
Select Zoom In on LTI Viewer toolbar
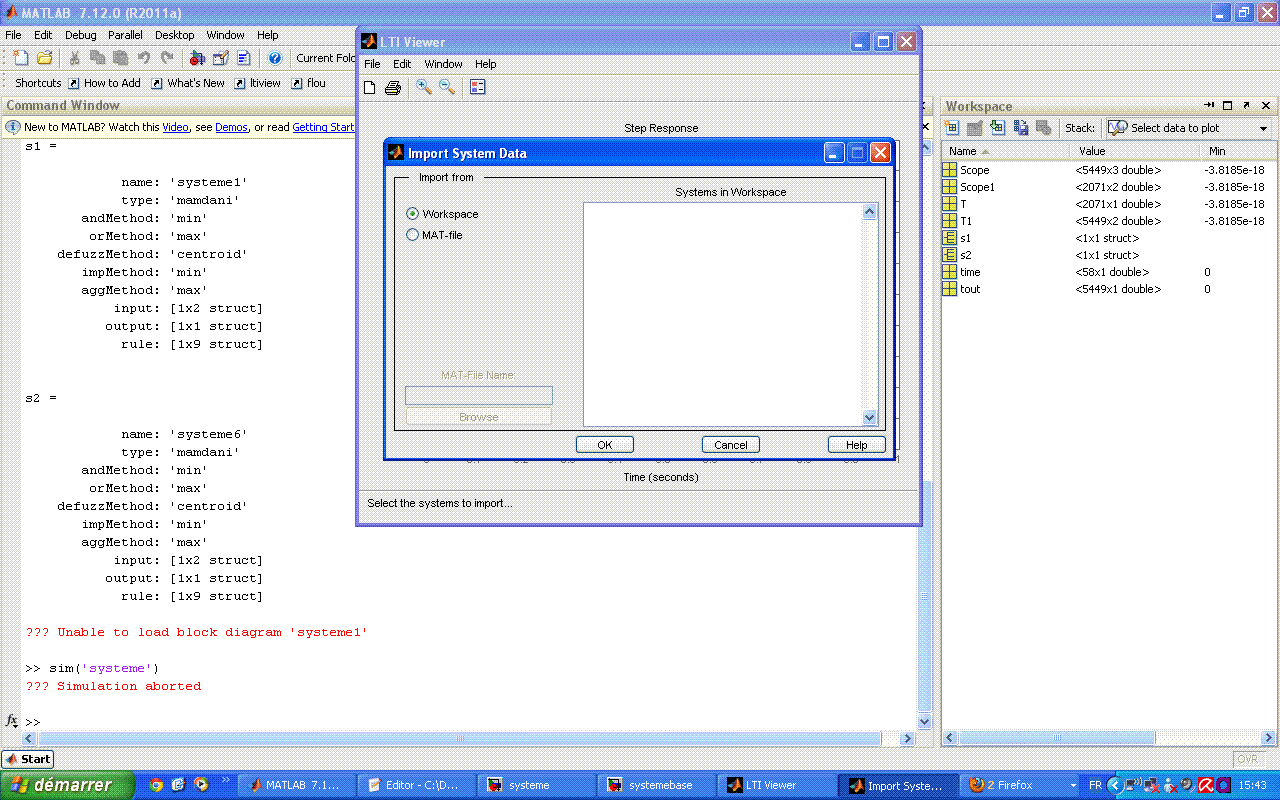[422, 87]
